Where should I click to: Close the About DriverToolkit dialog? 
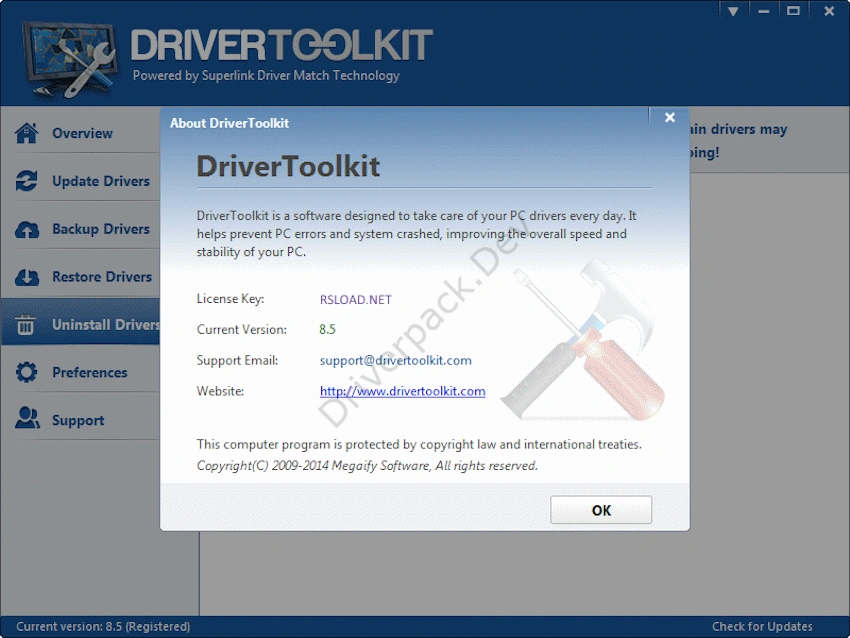[x=669, y=117]
